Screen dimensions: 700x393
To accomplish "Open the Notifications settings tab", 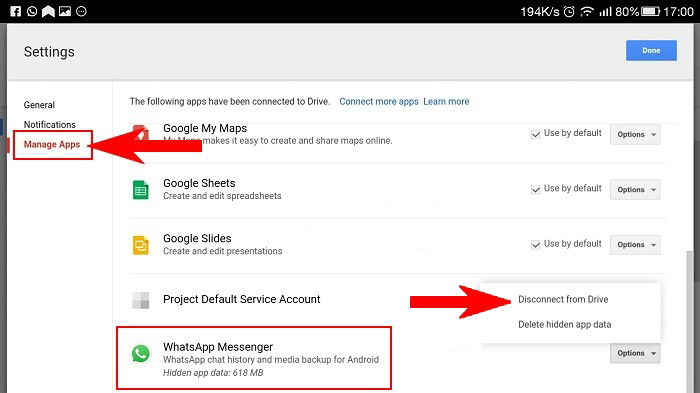I will pyautogui.click(x=50, y=125).
